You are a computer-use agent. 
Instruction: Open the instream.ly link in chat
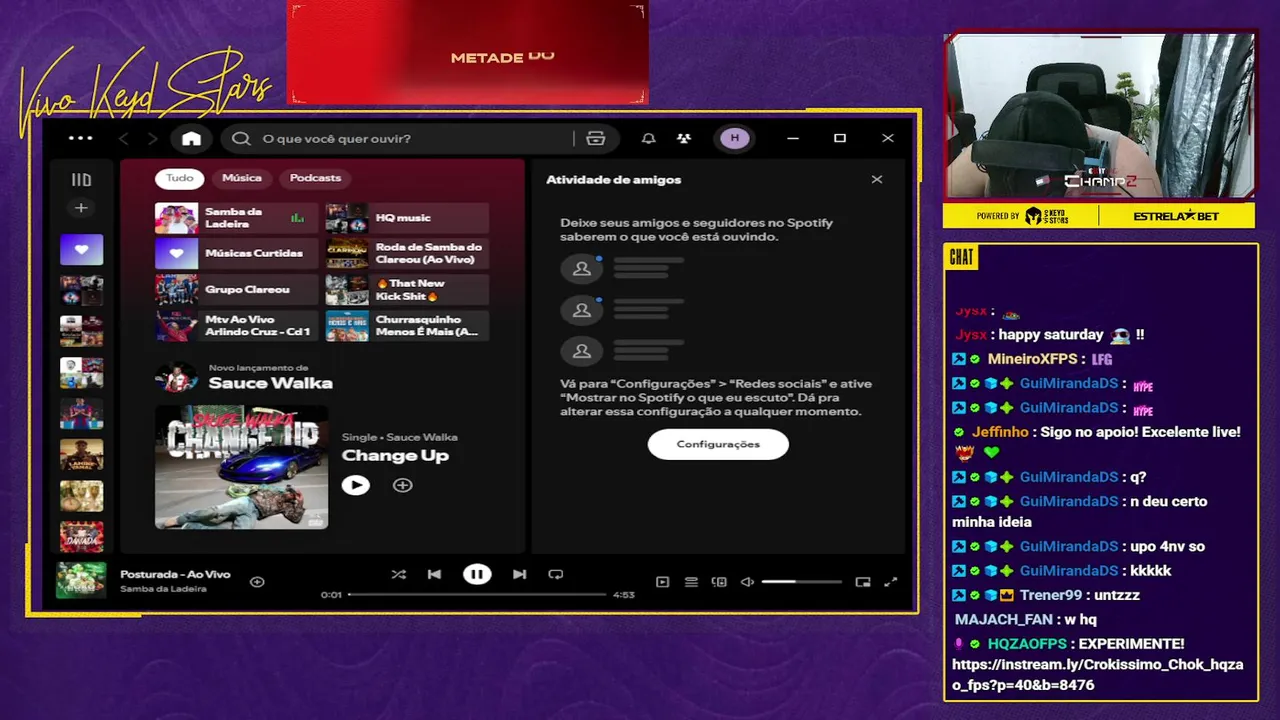pos(1098,675)
